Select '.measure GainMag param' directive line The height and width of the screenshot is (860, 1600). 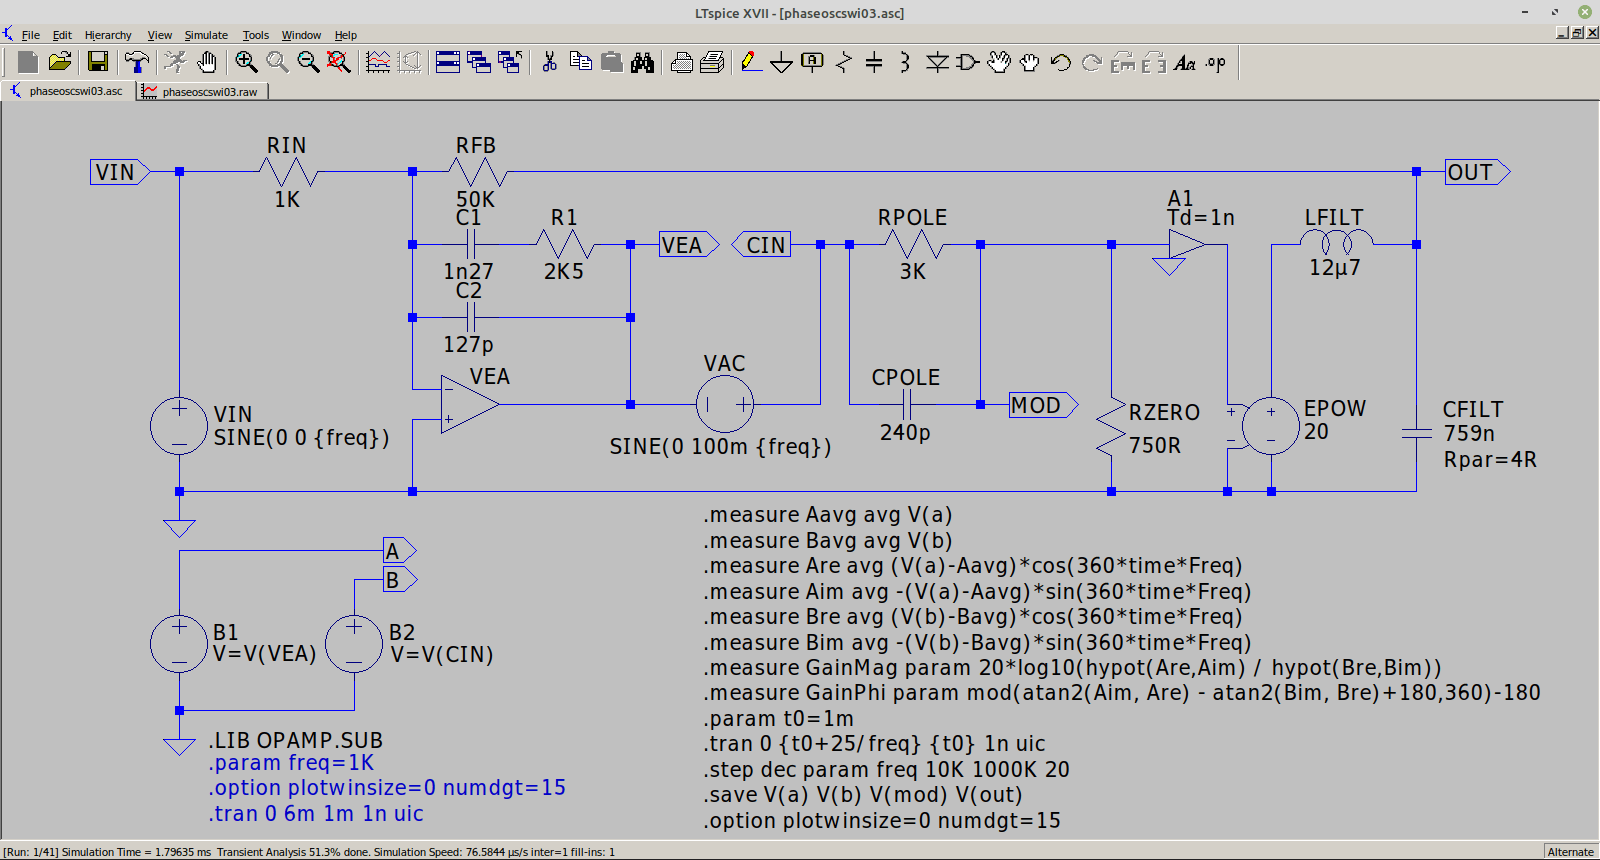click(1073, 668)
